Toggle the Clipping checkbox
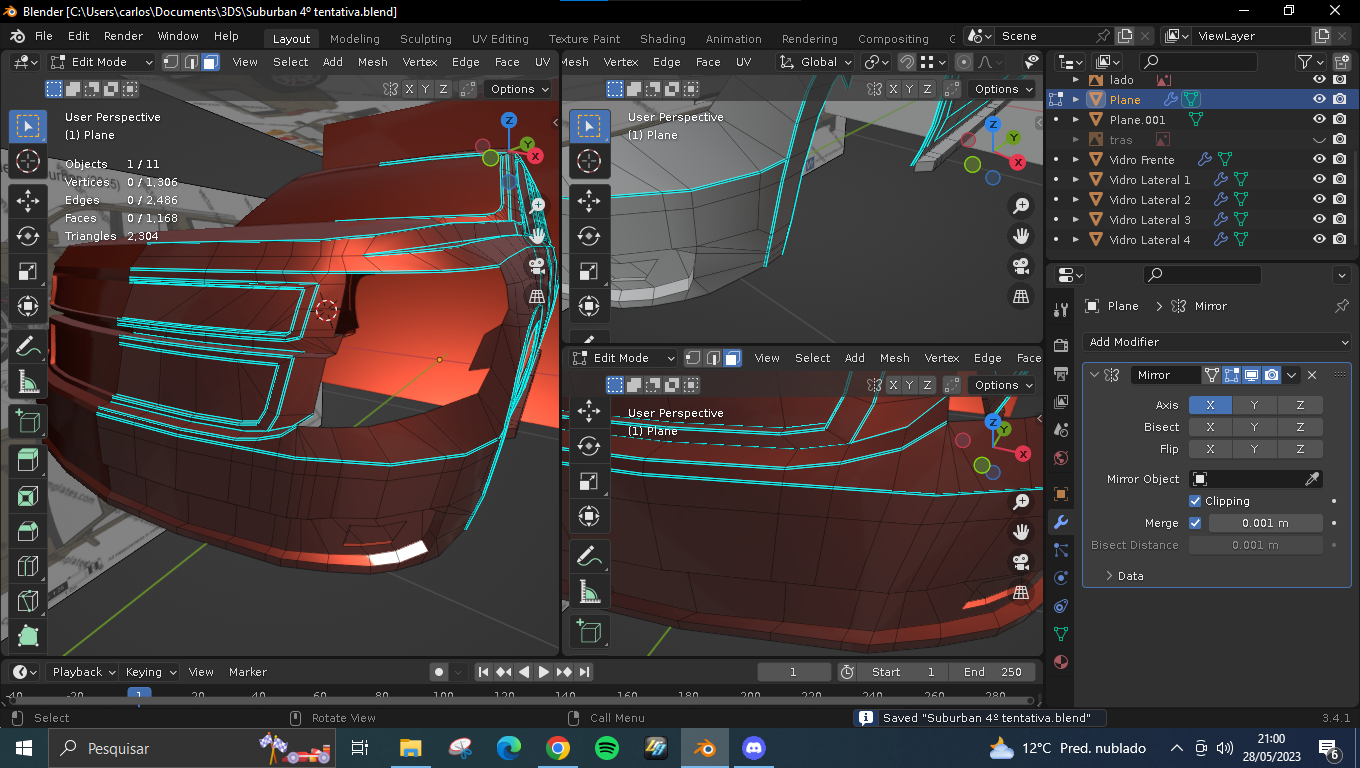Image resolution: width=1360 pixels, height=768 pixels. click(1195, 501)
